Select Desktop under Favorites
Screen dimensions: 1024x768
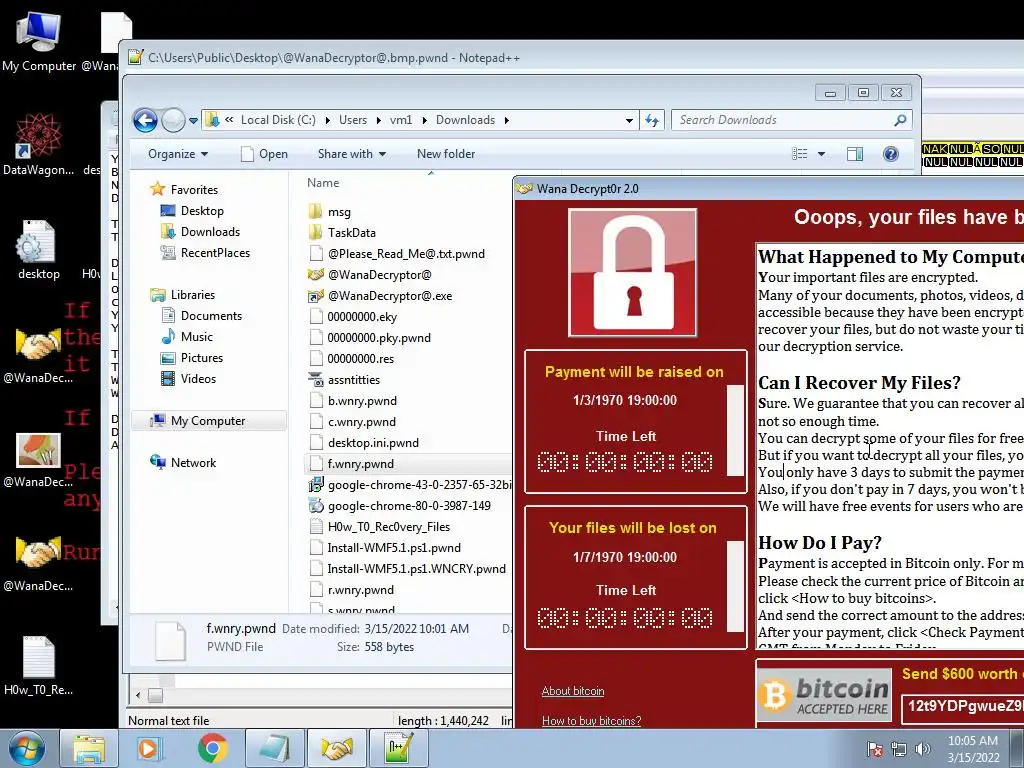[x=192, y=211]
